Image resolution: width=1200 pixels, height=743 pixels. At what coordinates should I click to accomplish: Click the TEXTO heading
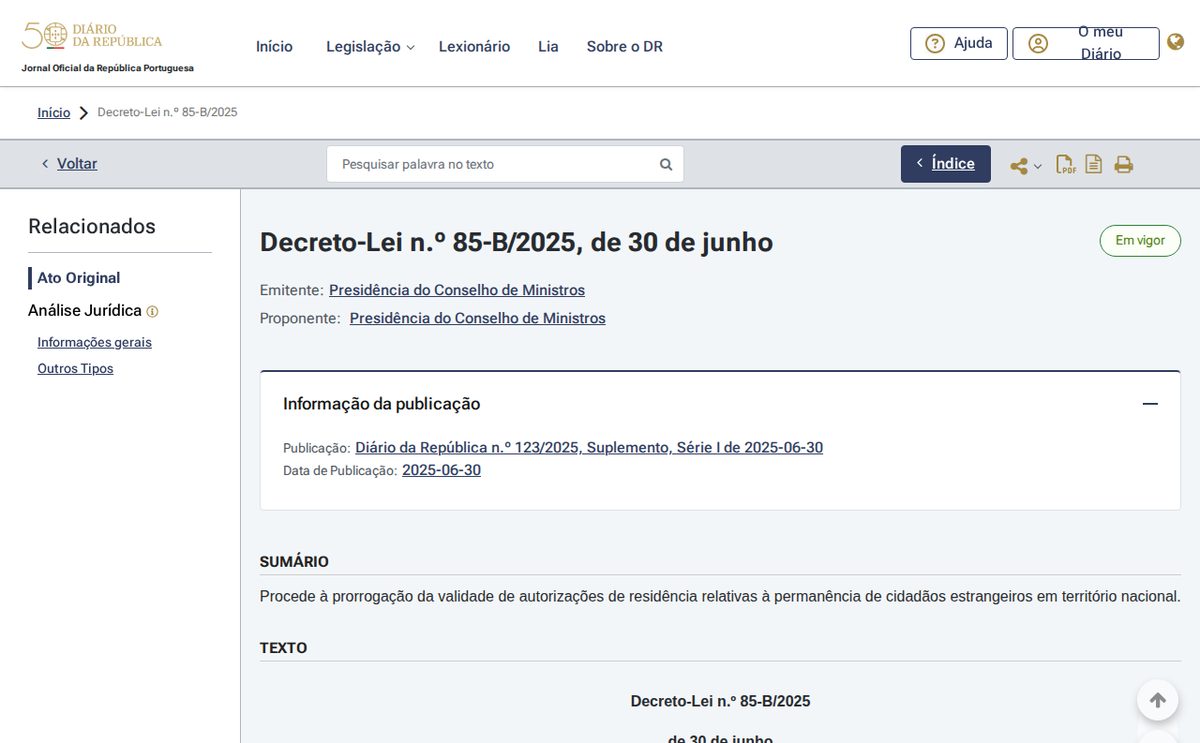click(x=283, y=648)
